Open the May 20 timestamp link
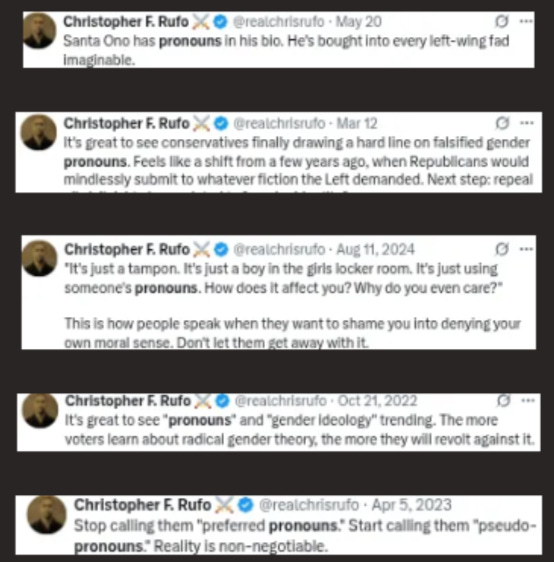554x562 pixels. [x=359, y=22]
